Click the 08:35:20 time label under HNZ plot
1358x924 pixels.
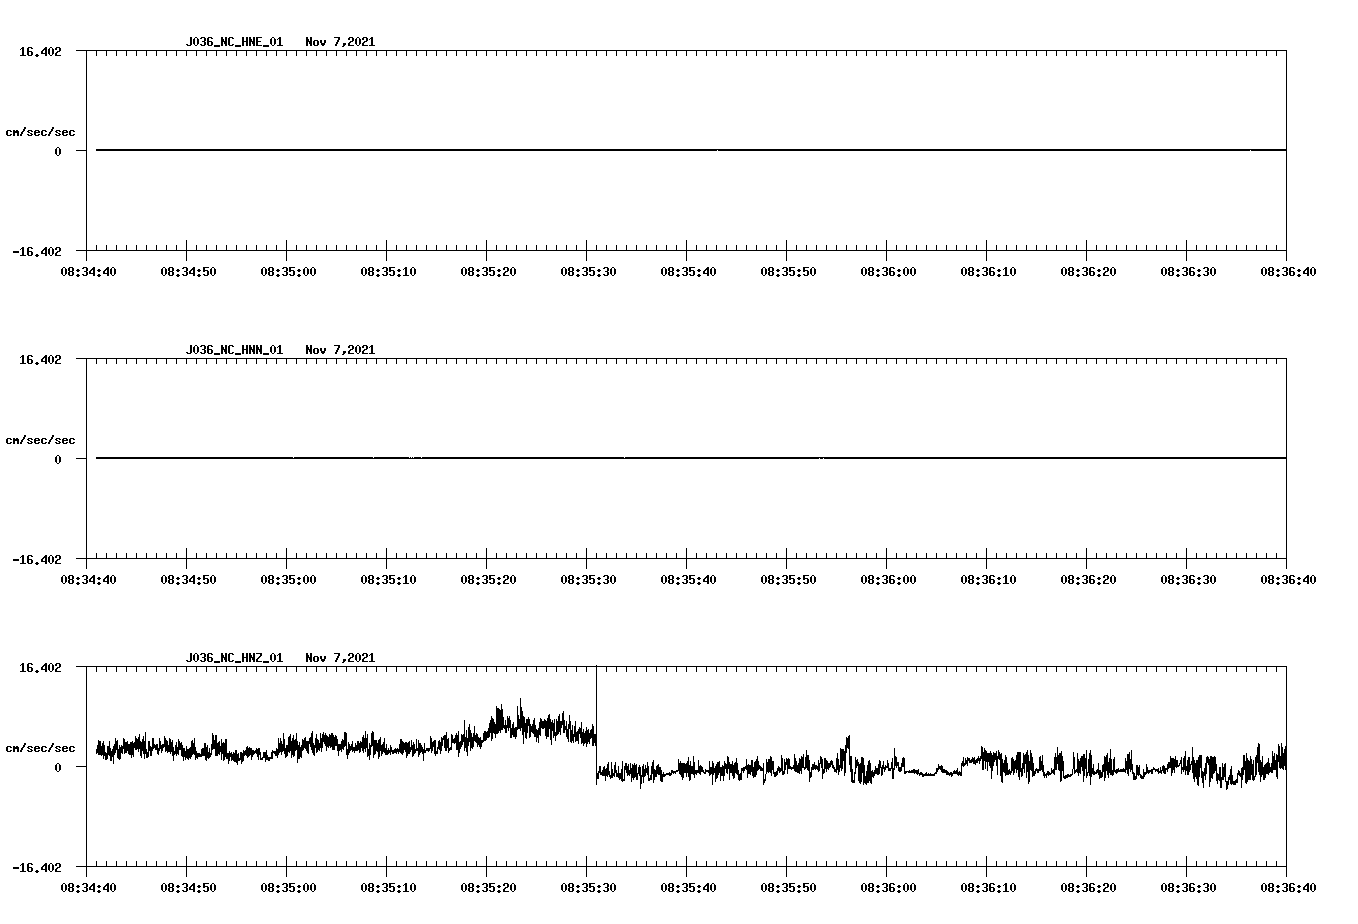[x=488, y=888]
